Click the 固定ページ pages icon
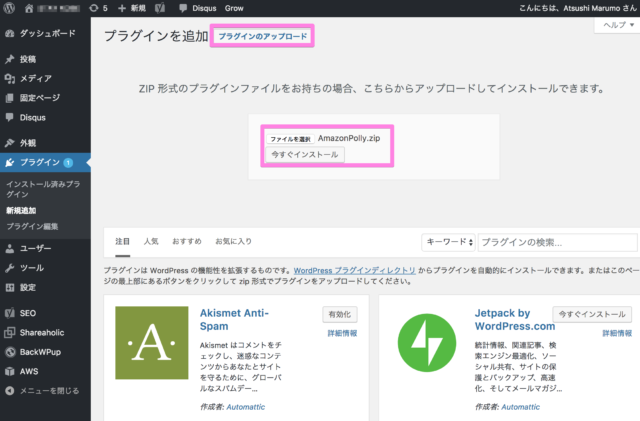Viewport: 640px width, 421px height. pyautogui.click(x=10, y=98)
